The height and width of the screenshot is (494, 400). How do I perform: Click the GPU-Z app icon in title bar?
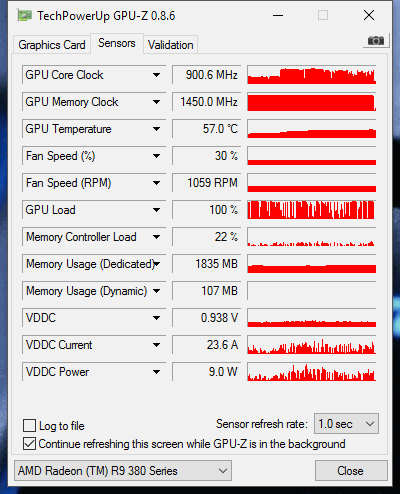pos(25,16)
